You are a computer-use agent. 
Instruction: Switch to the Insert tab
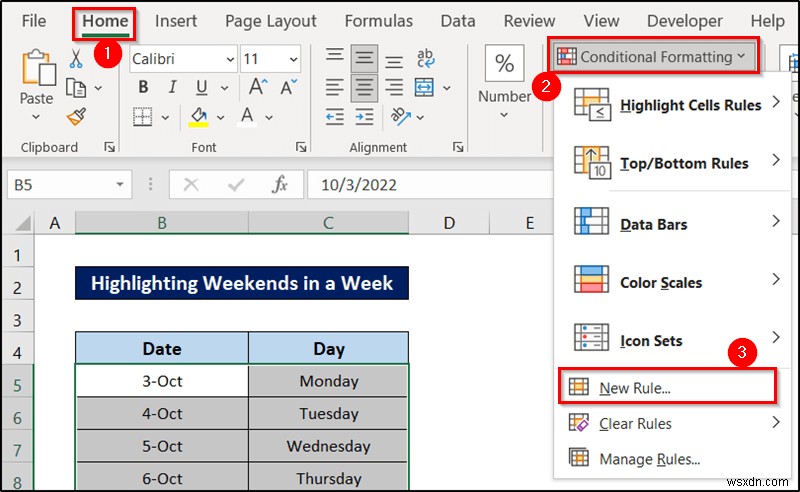176,21
